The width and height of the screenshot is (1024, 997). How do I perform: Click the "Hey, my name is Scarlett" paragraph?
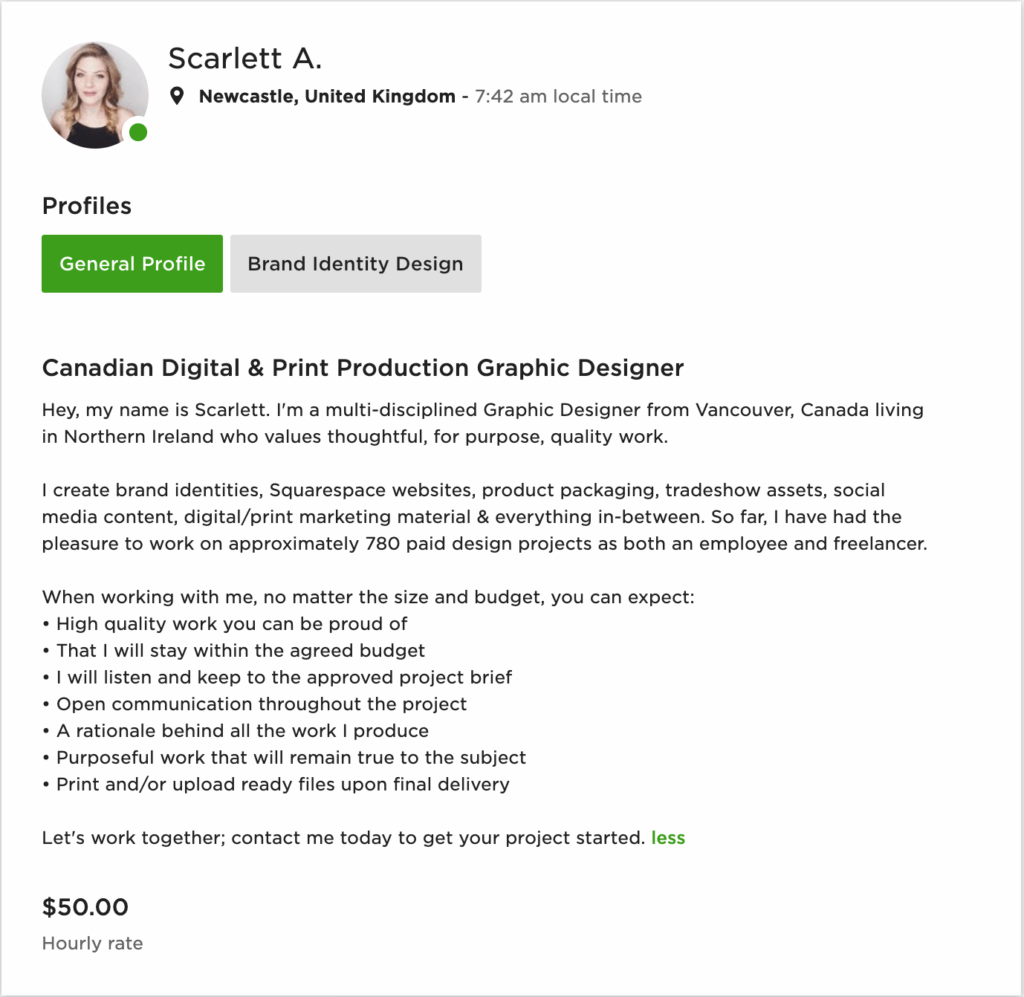click(482, 423)
